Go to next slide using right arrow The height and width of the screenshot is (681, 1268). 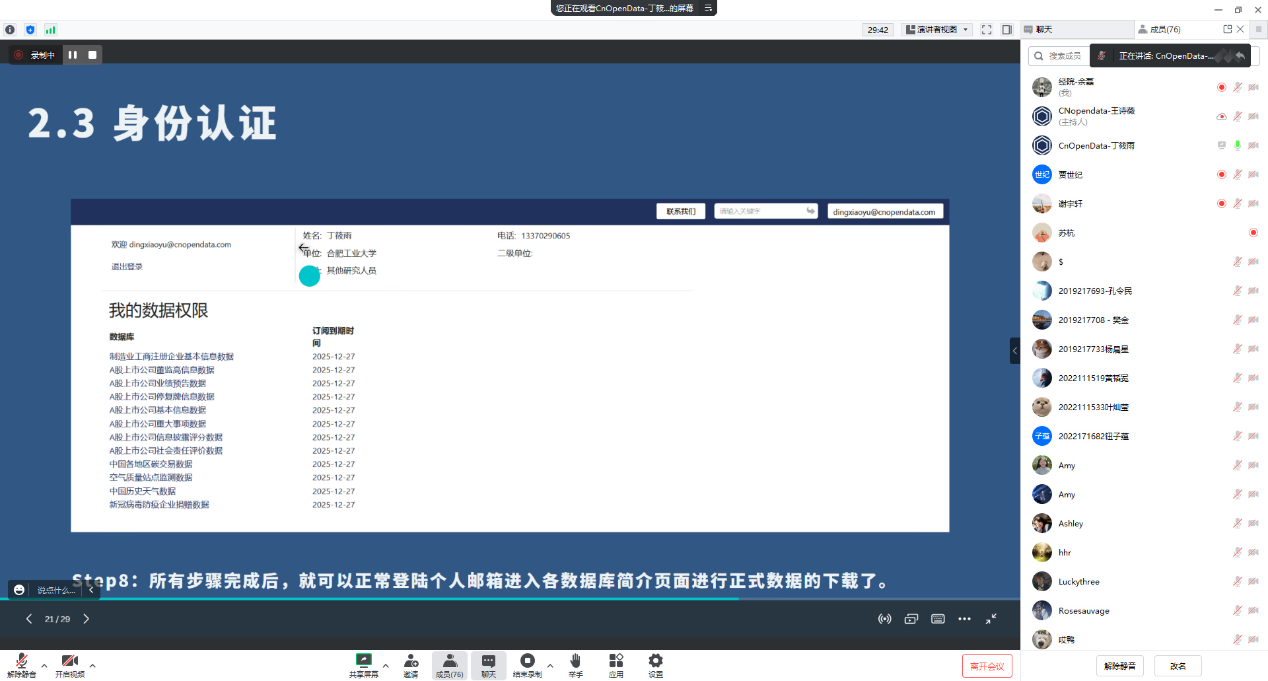click(x=86, y=619)
